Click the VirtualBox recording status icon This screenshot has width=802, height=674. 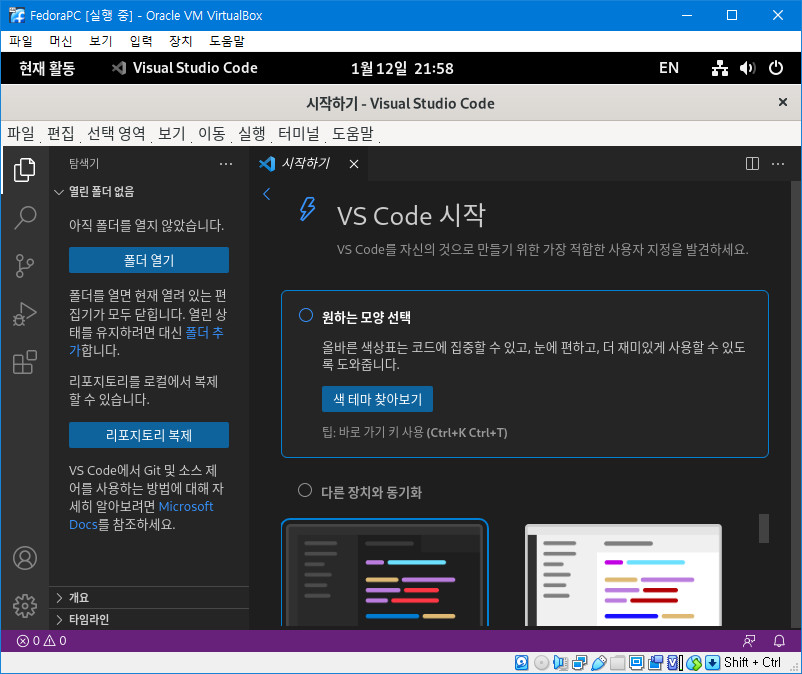[x=655, y=663]
